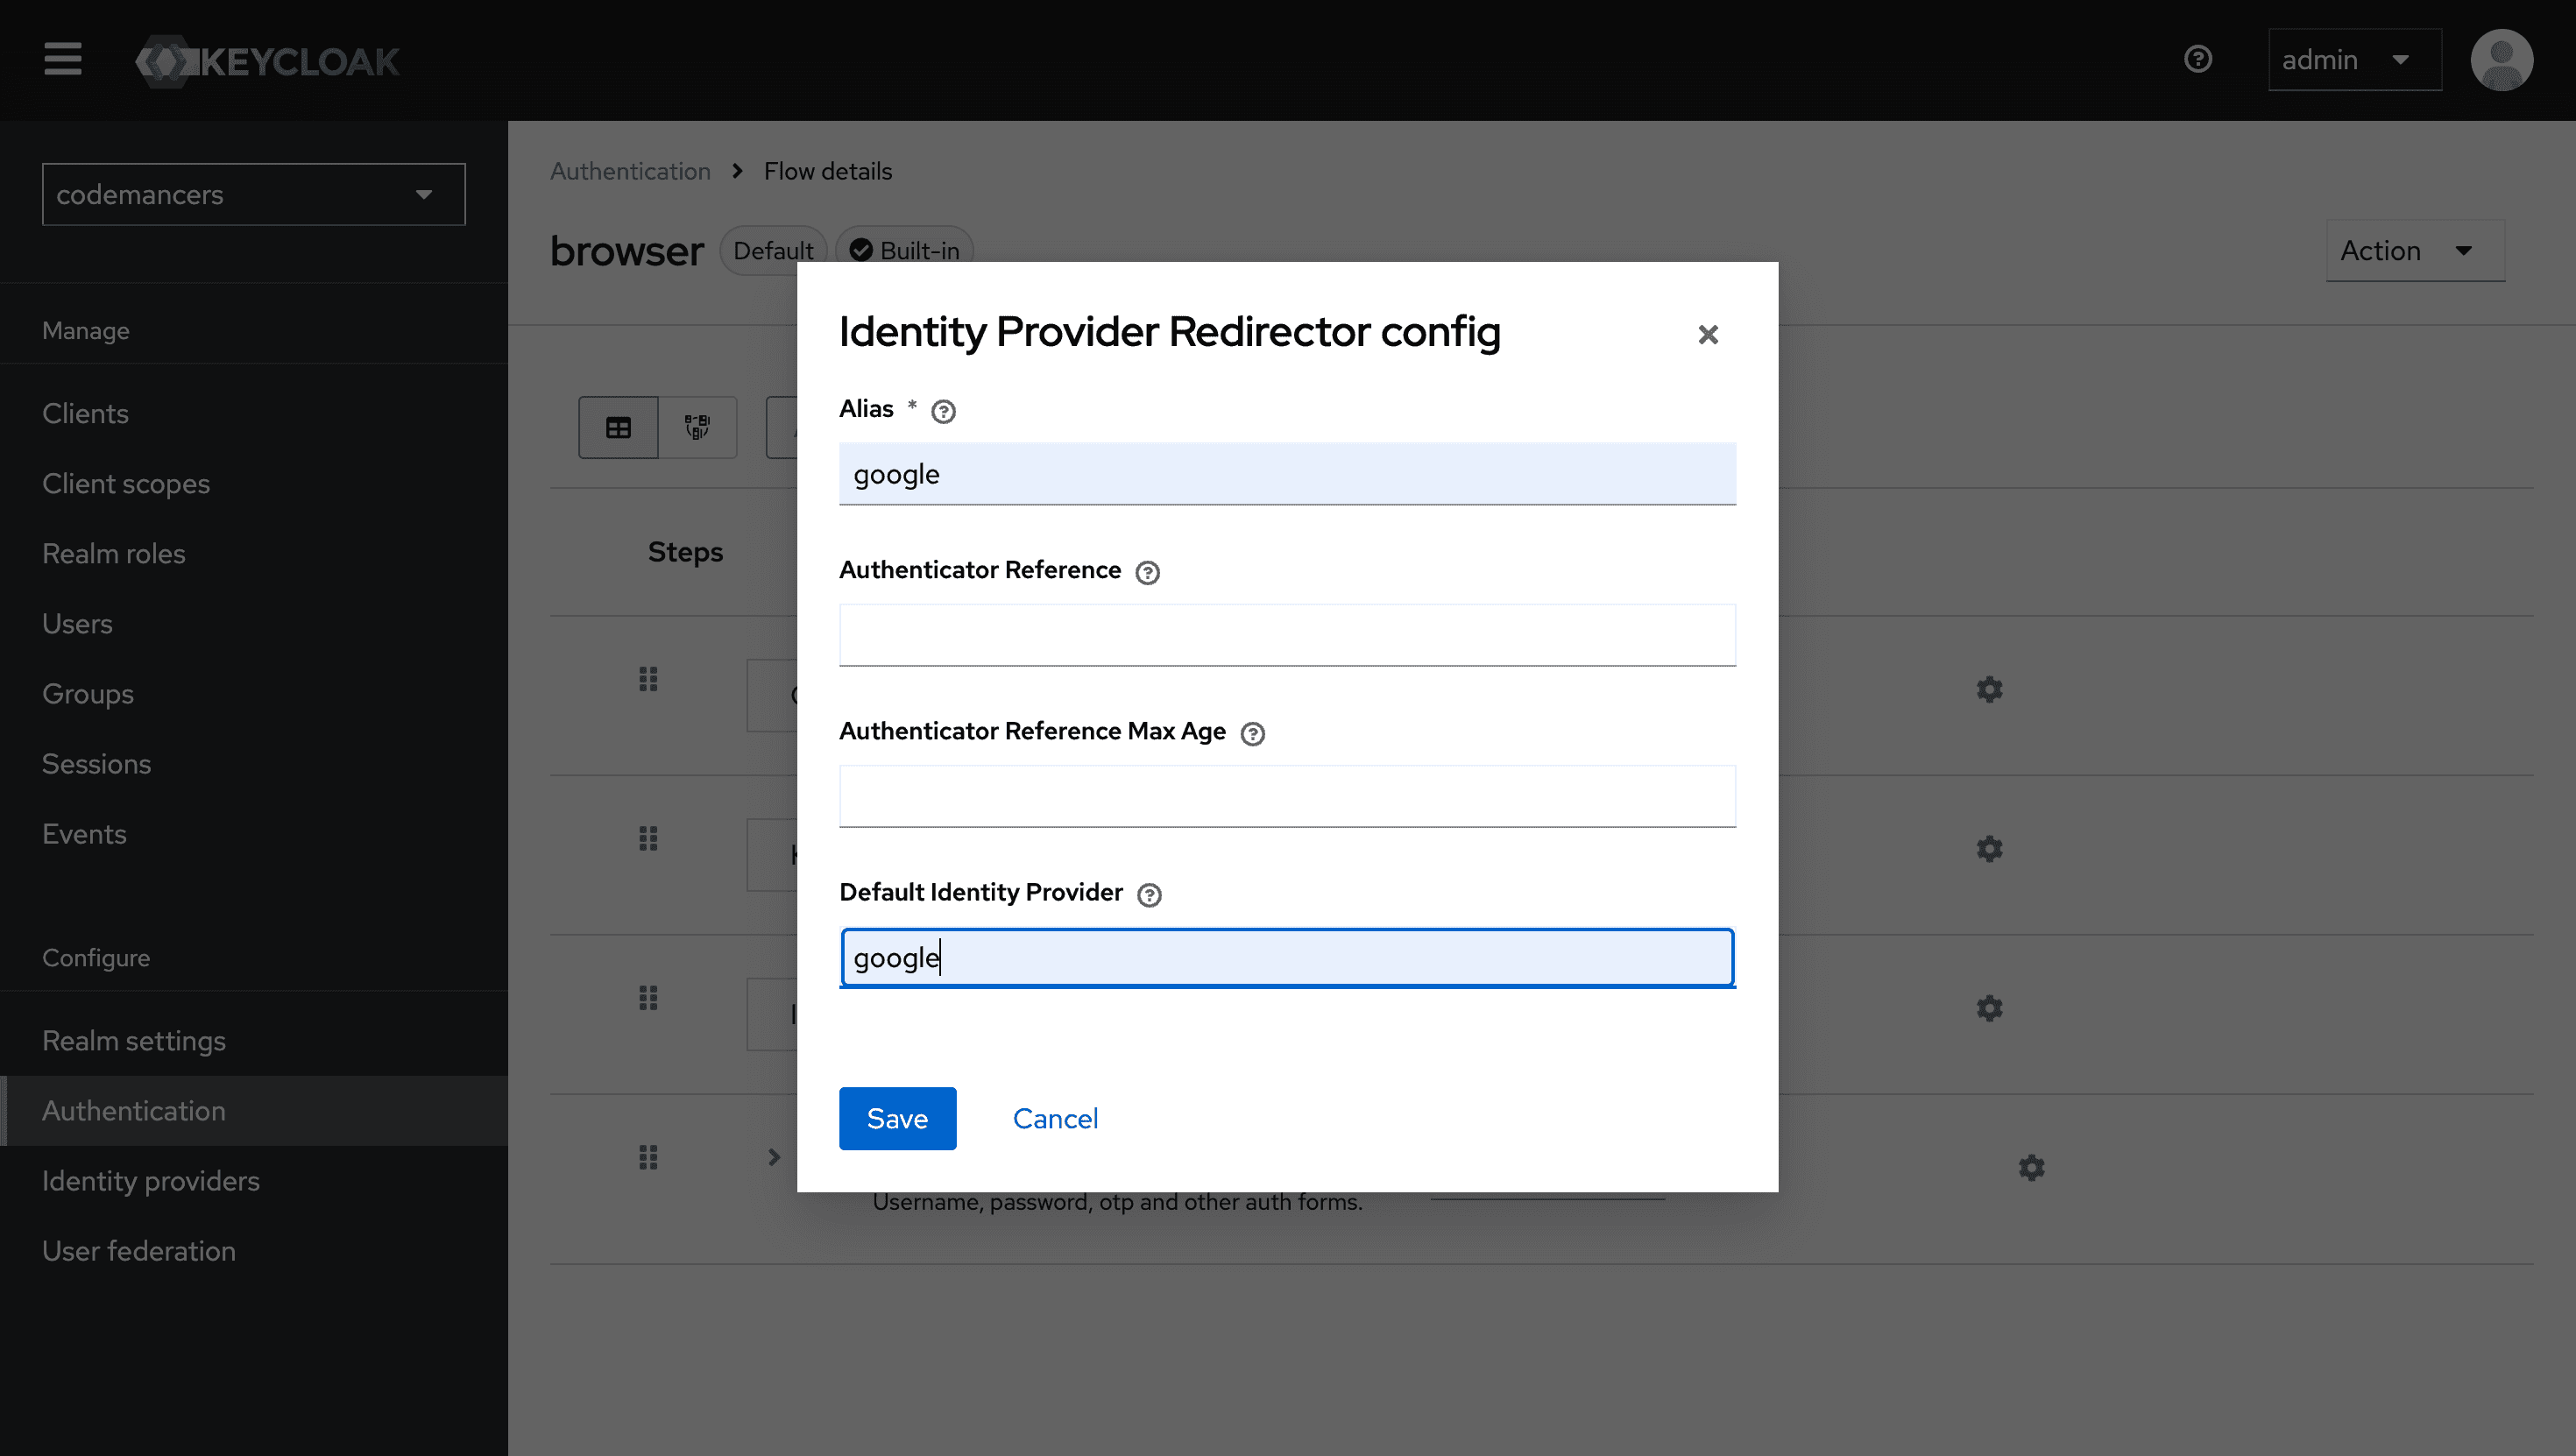Open the codemancers realm dropdown

coord(253,194)
